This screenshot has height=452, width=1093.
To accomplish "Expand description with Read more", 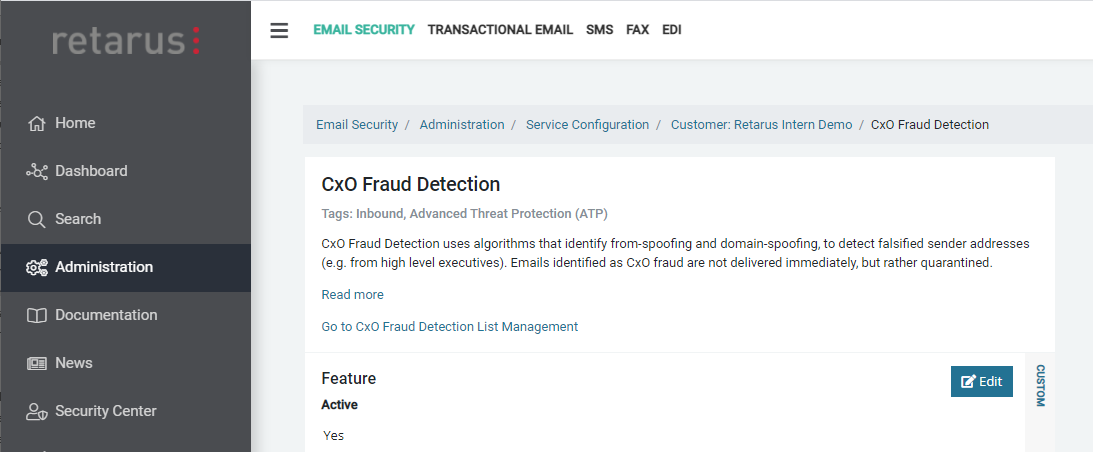I will coord(352,295).
